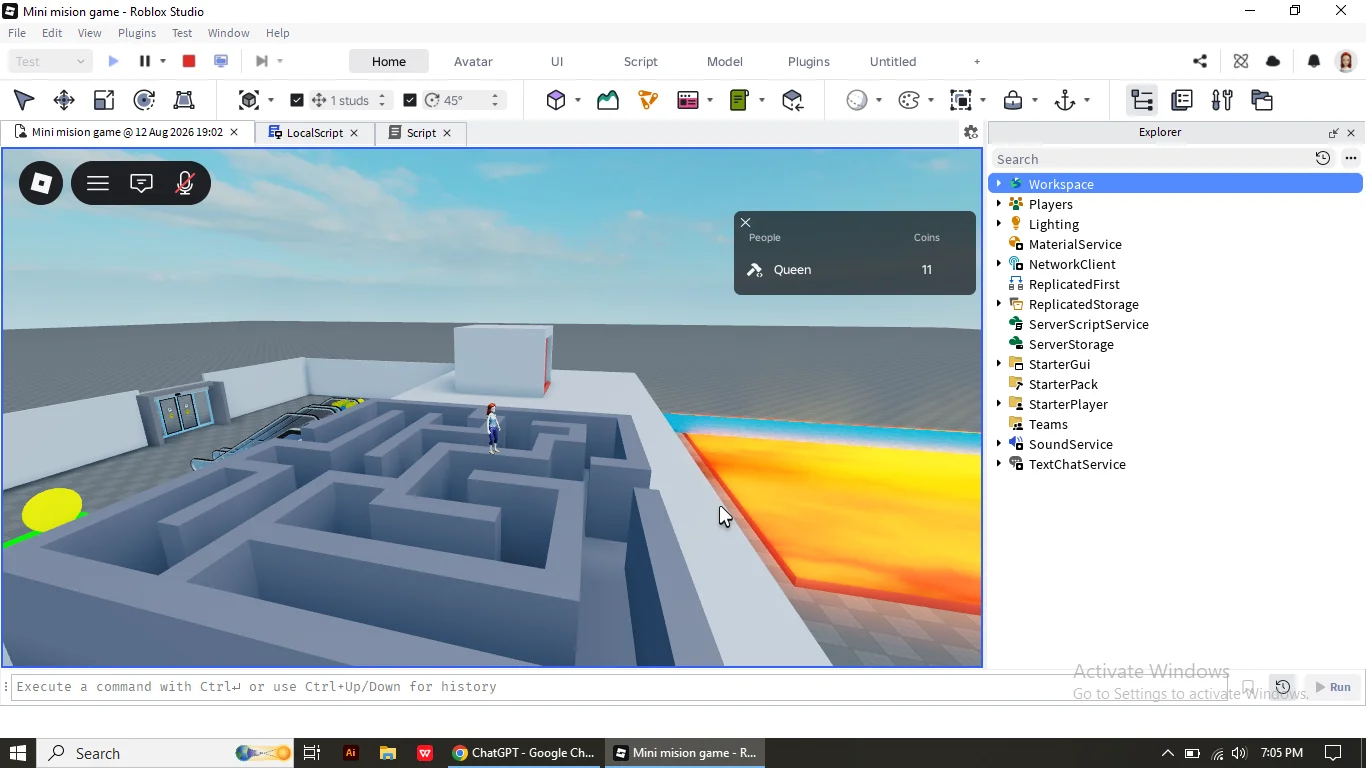Open the Plugins menu in the menu bar

137,33
